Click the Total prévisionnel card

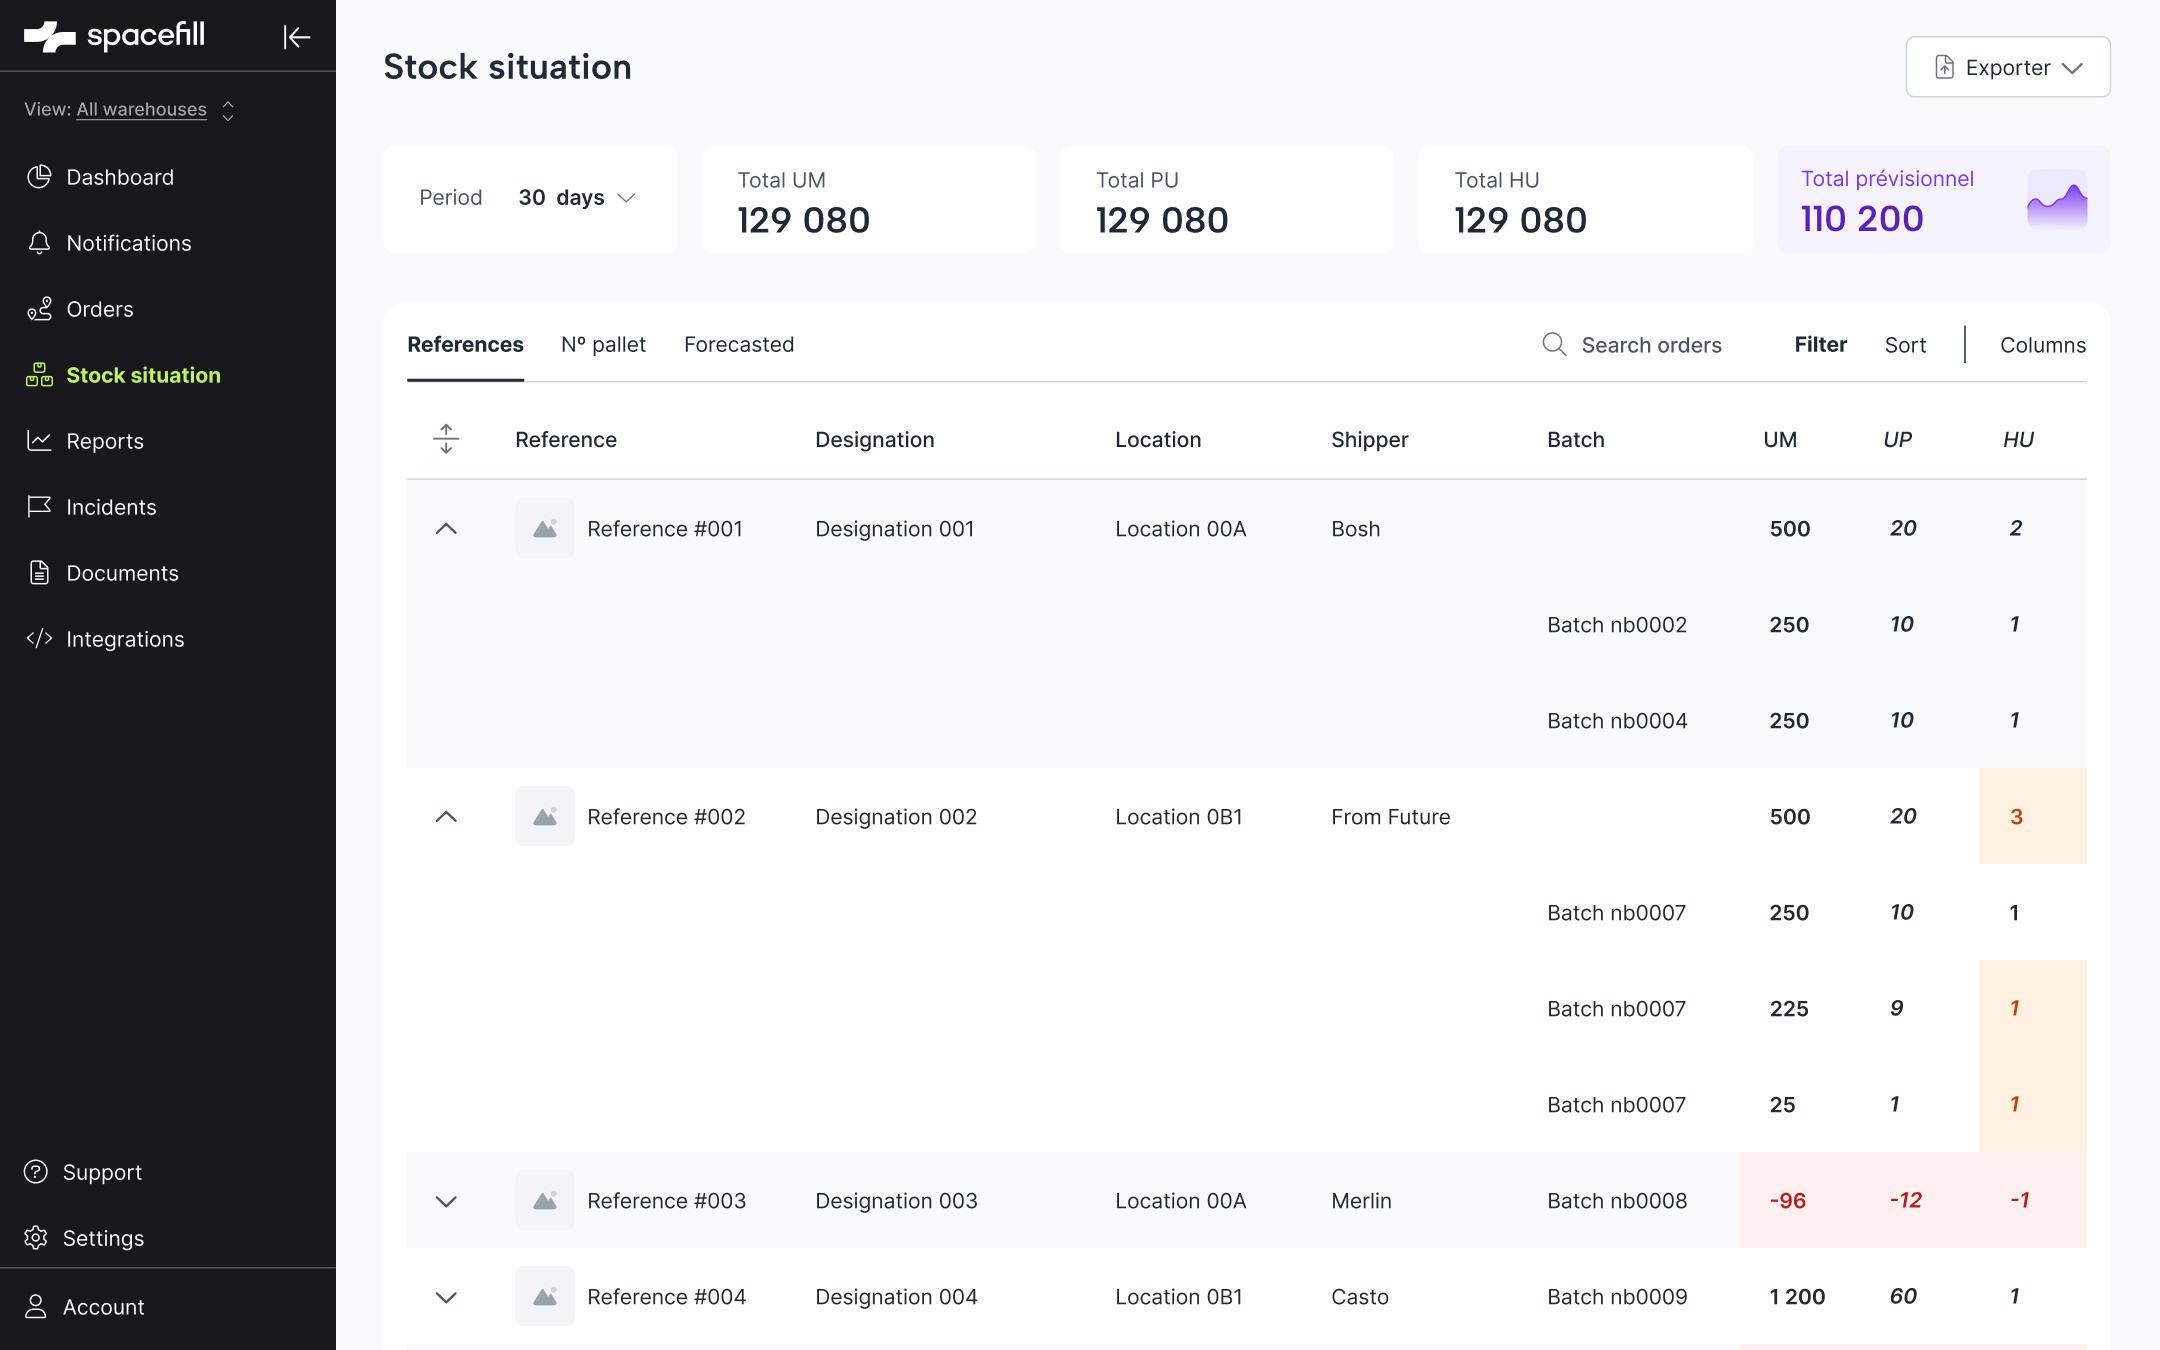[x=1943, y=199]
